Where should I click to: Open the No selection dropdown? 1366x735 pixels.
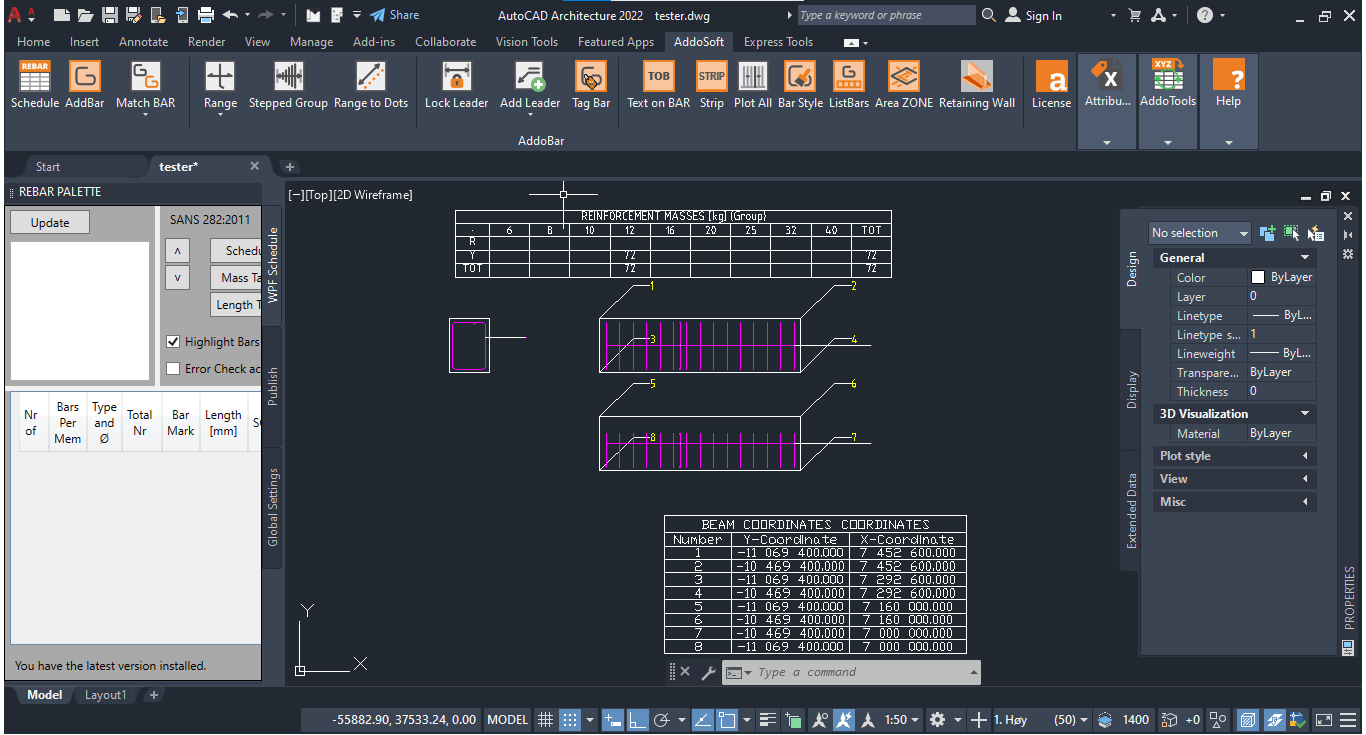click(x=1200, y=233)
